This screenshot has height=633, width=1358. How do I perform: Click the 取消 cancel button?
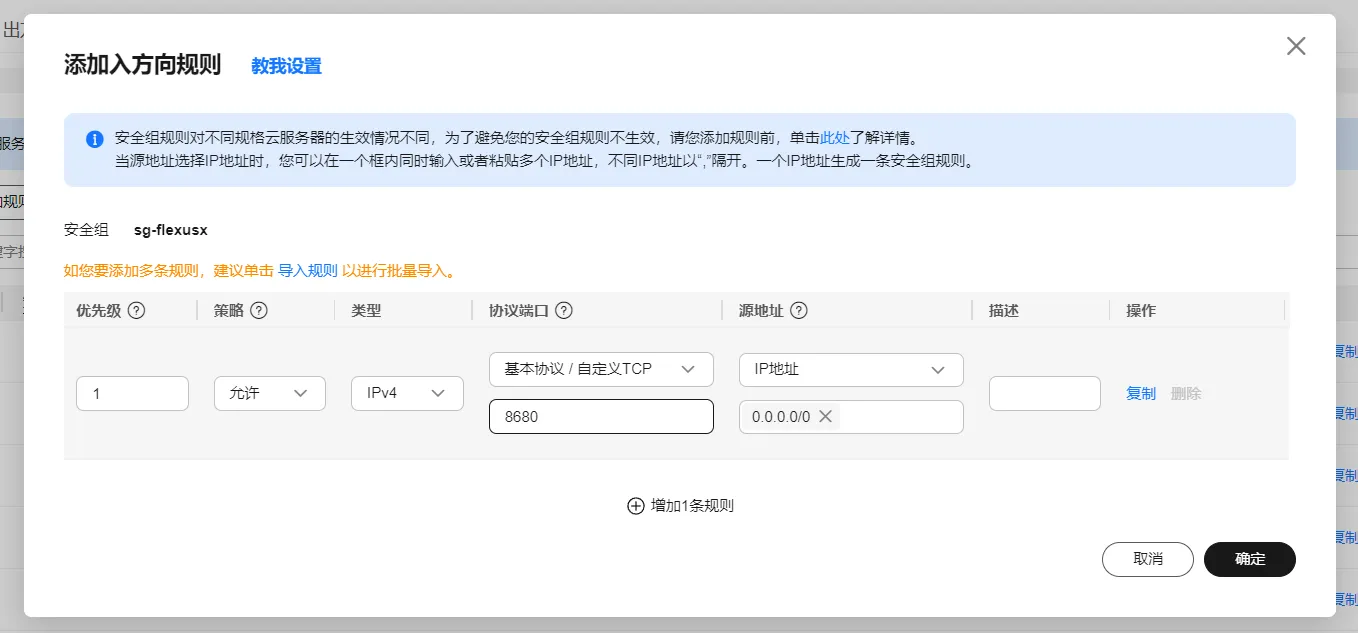pyautogui.click(x=1147, y=559)
